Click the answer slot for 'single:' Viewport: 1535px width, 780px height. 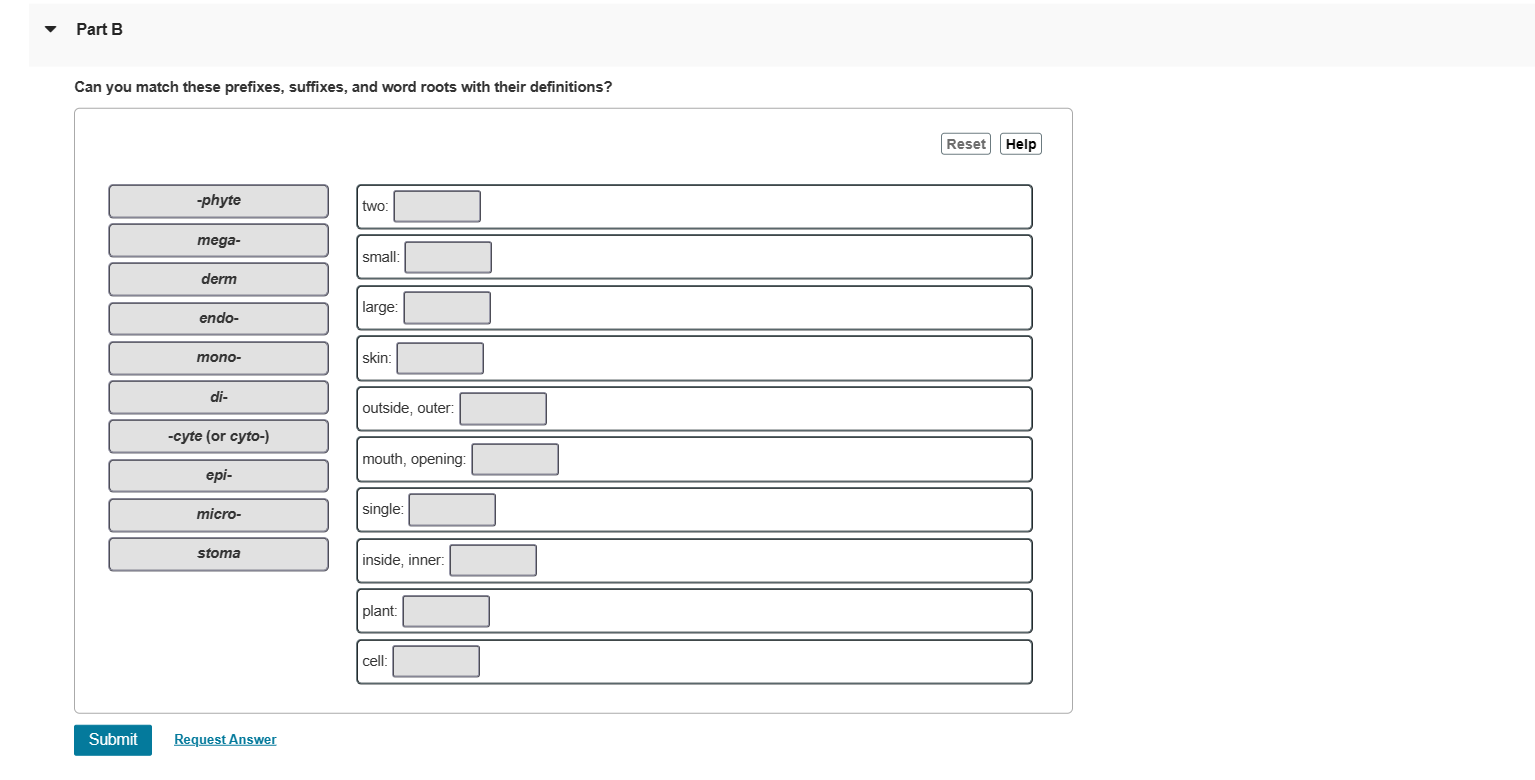click(452, 510)
